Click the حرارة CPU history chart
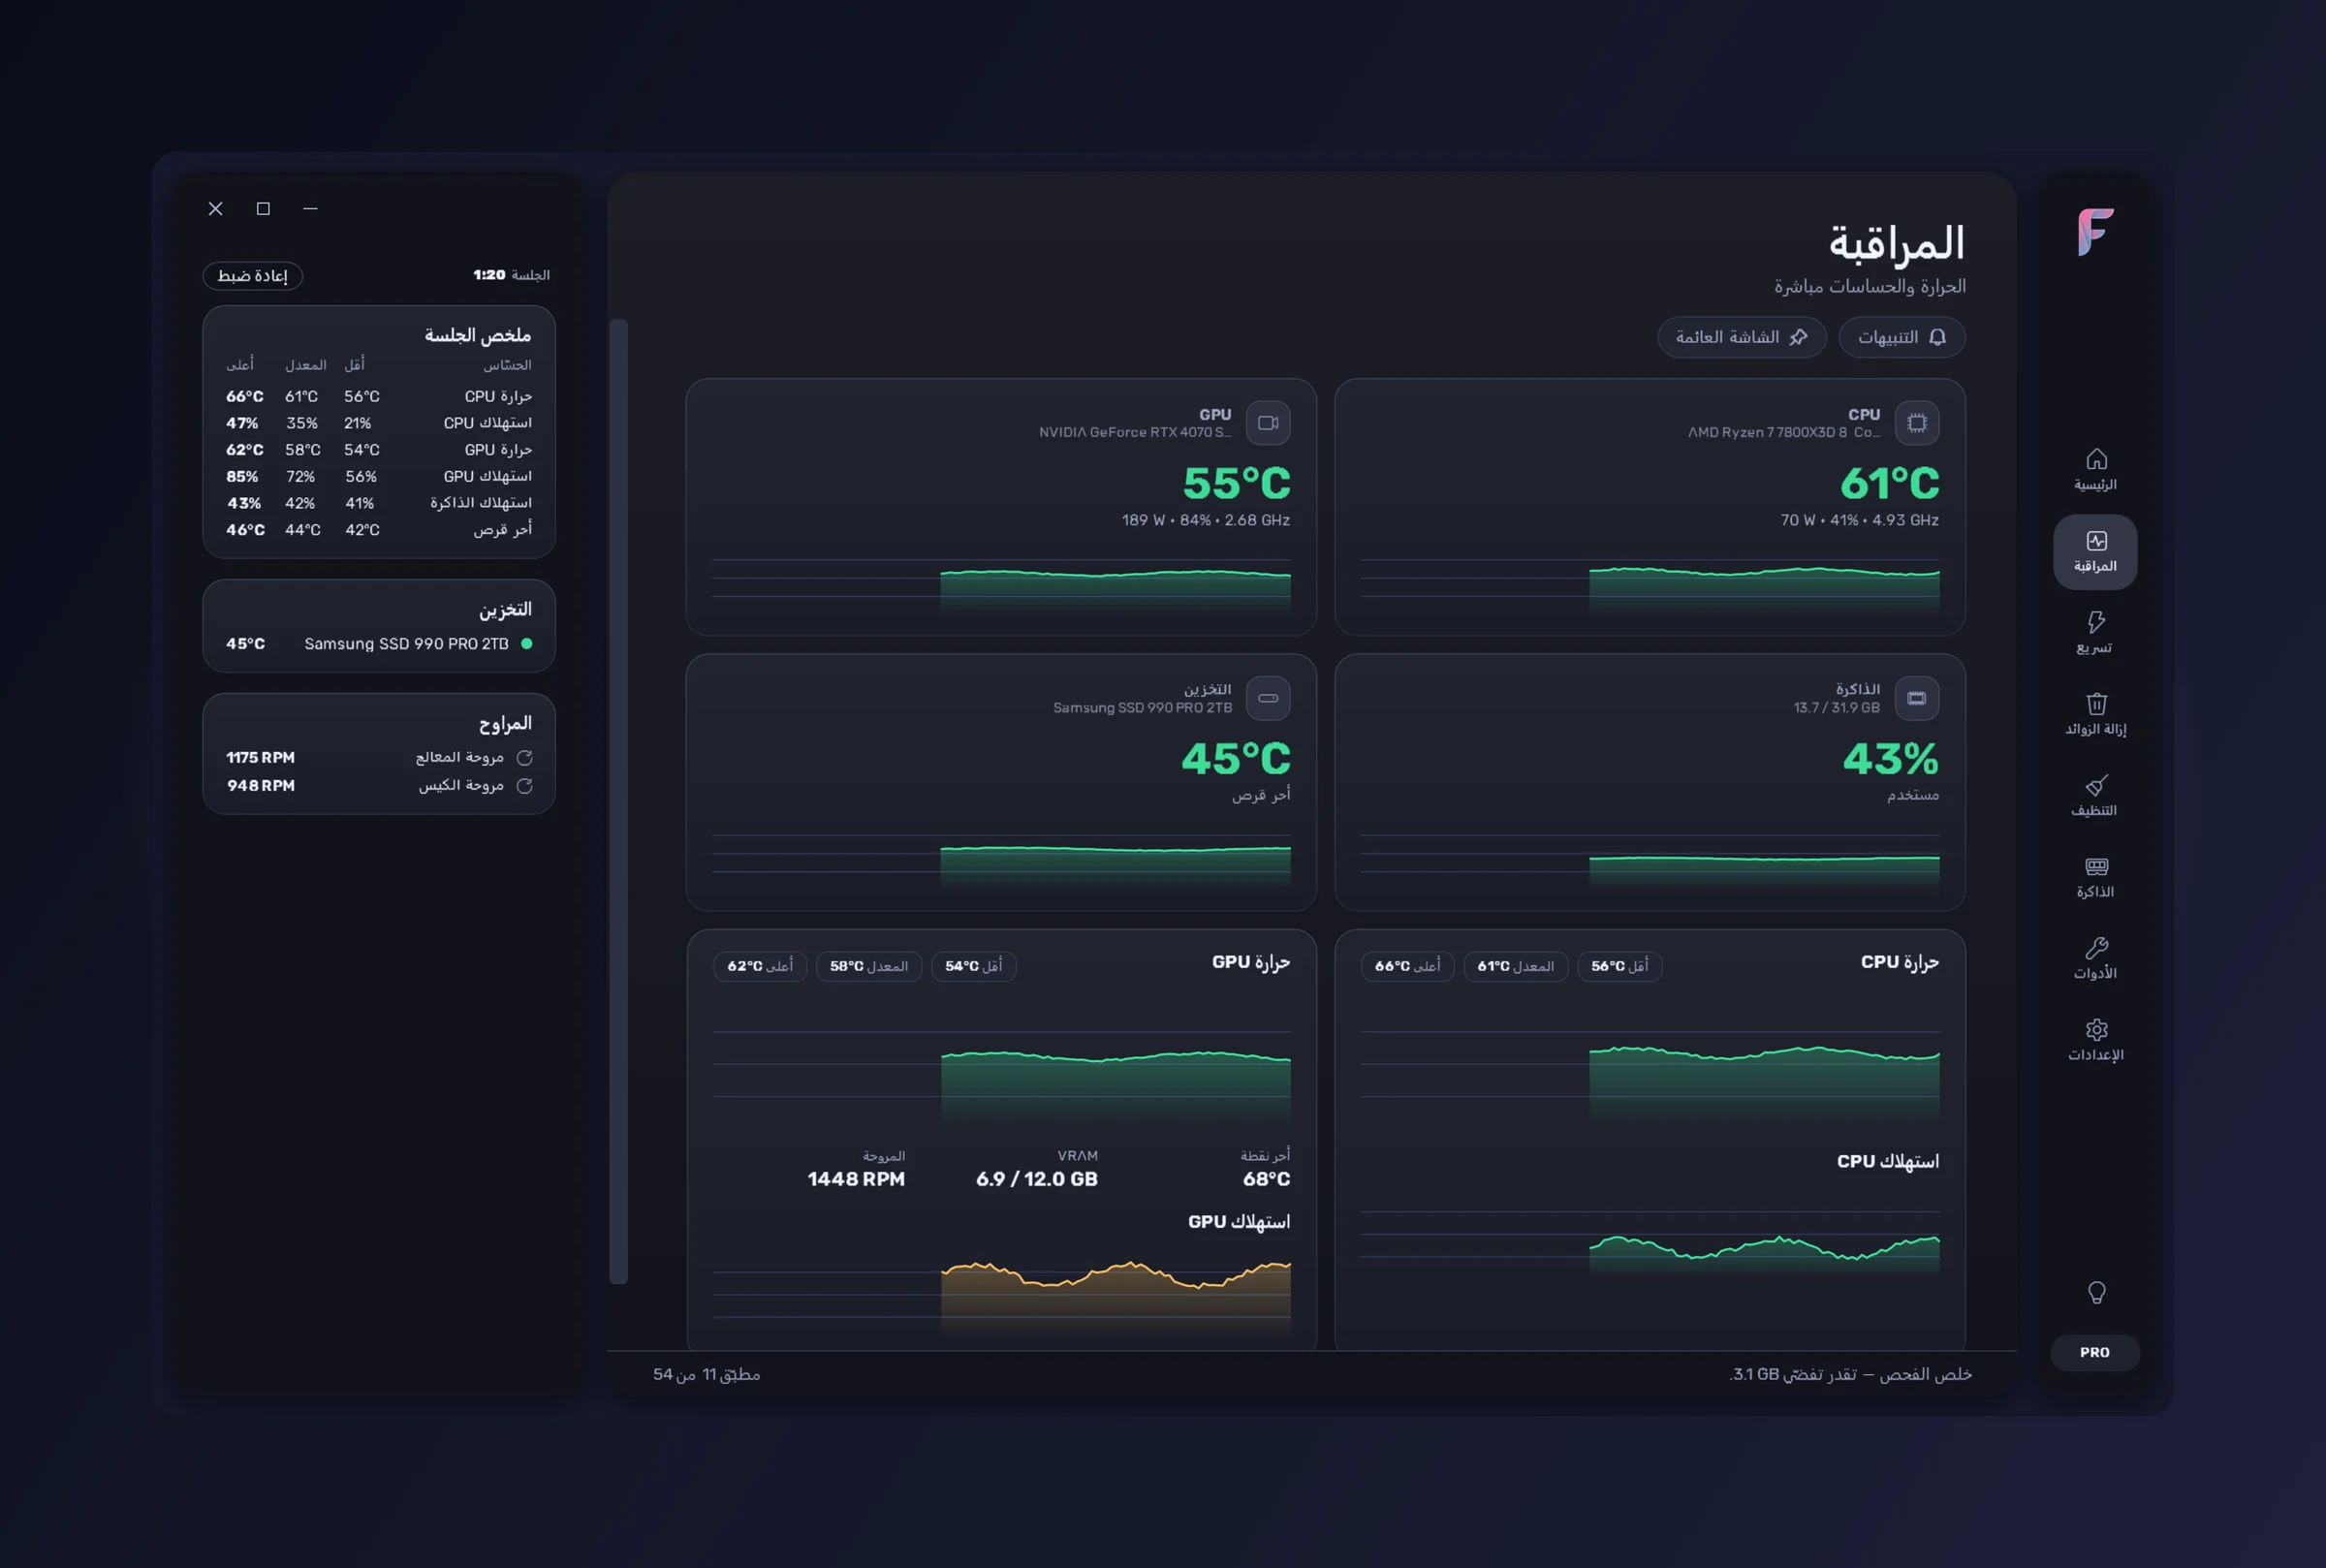 (x=1650, y=1078)
